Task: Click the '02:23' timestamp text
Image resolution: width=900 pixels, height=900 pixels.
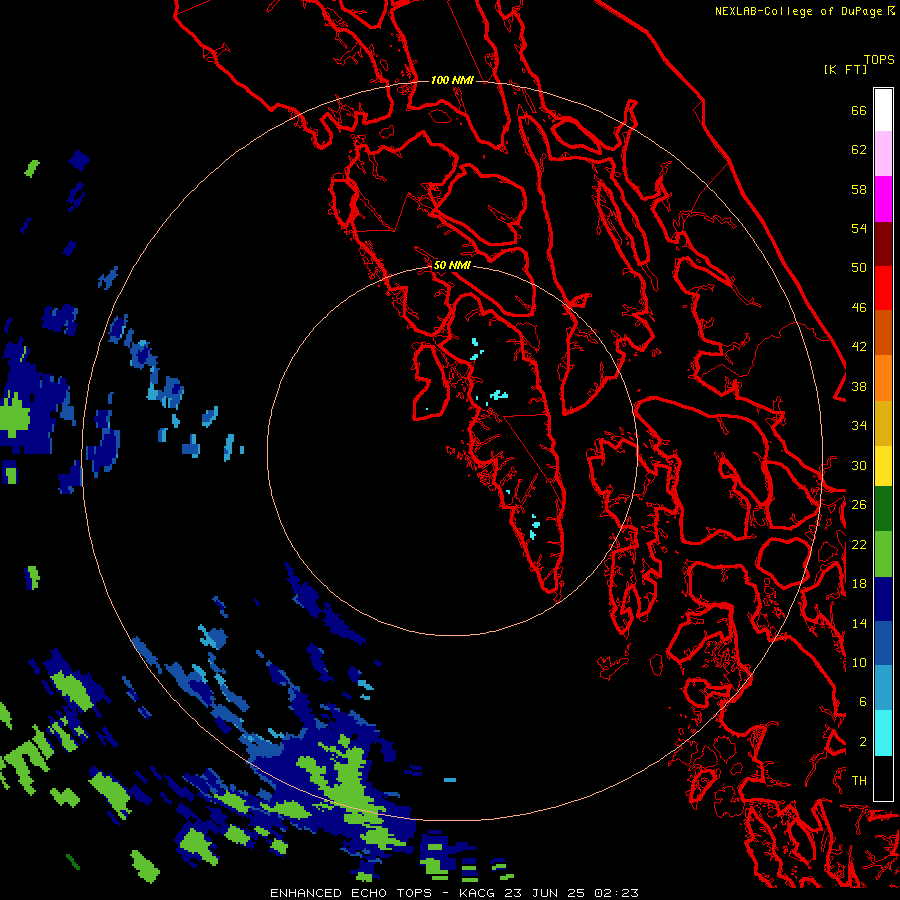Action: [x=616, y=893]
